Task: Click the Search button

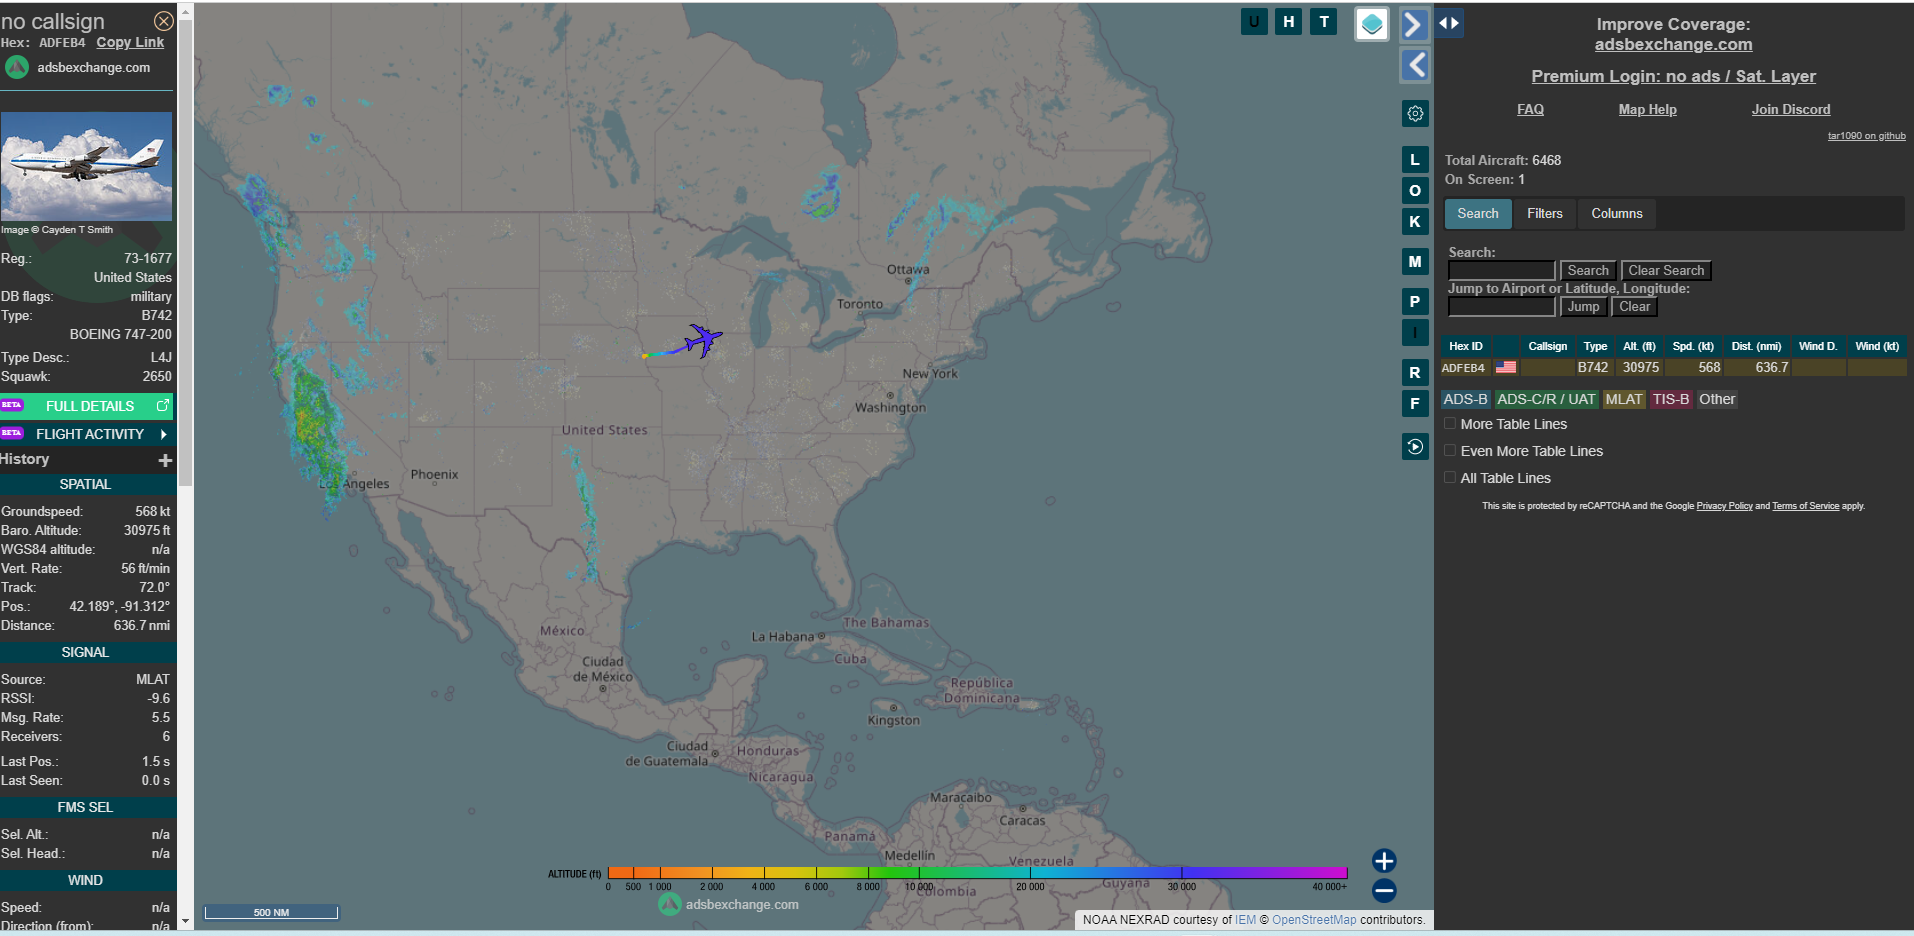Action: [x=1588, y=271]
